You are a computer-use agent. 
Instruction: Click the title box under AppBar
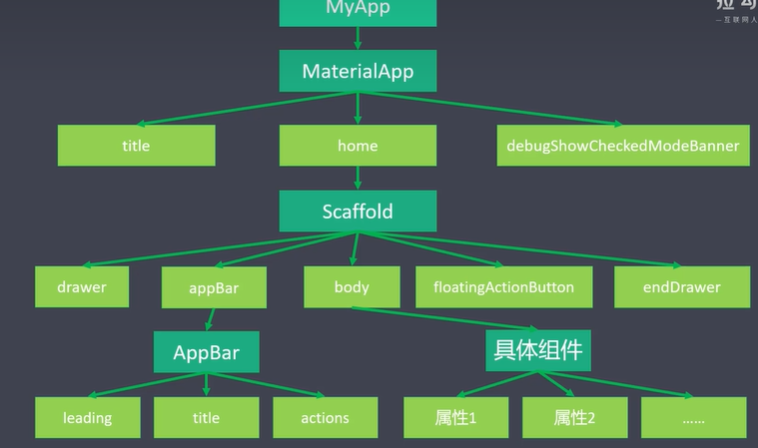205,418
